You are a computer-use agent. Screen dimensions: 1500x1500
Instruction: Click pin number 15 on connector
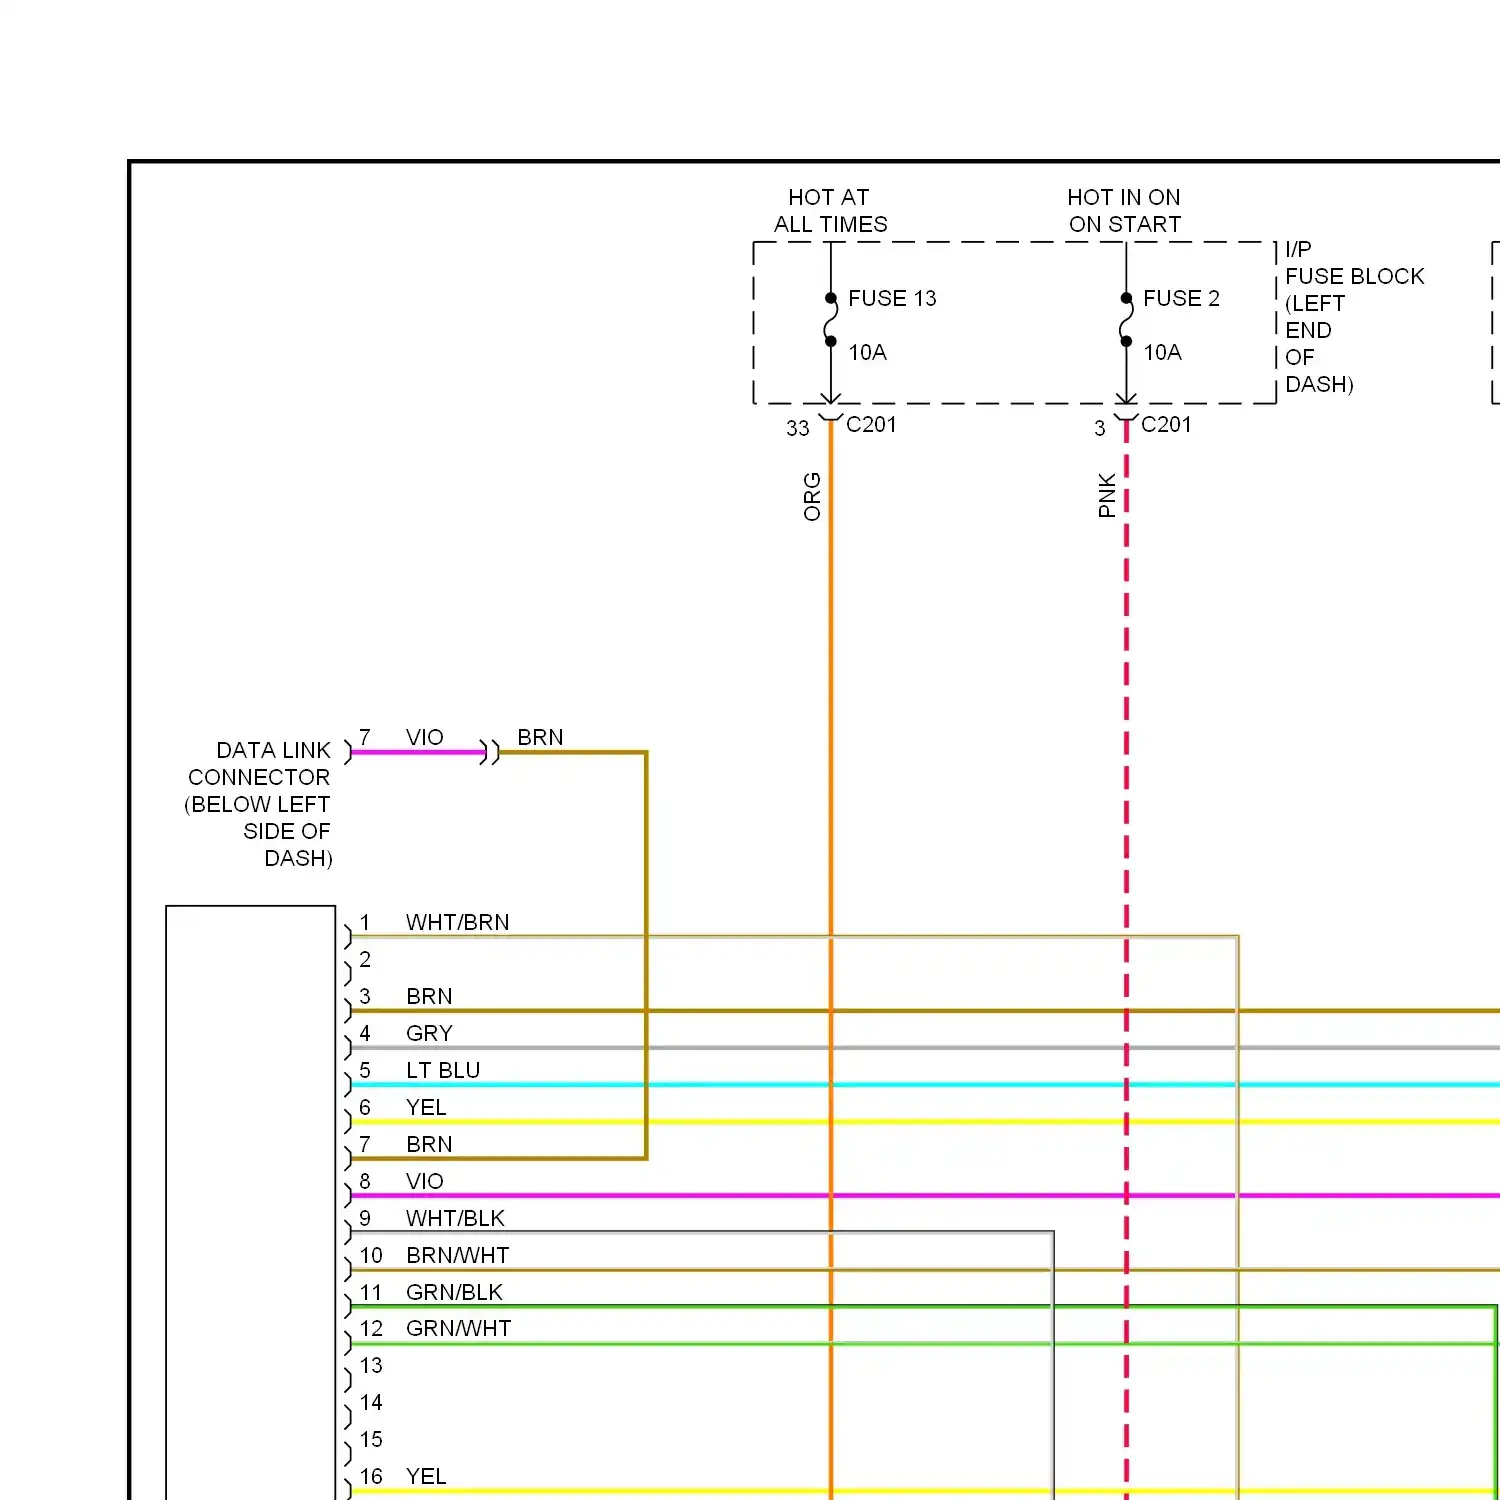coord(371,1439)
